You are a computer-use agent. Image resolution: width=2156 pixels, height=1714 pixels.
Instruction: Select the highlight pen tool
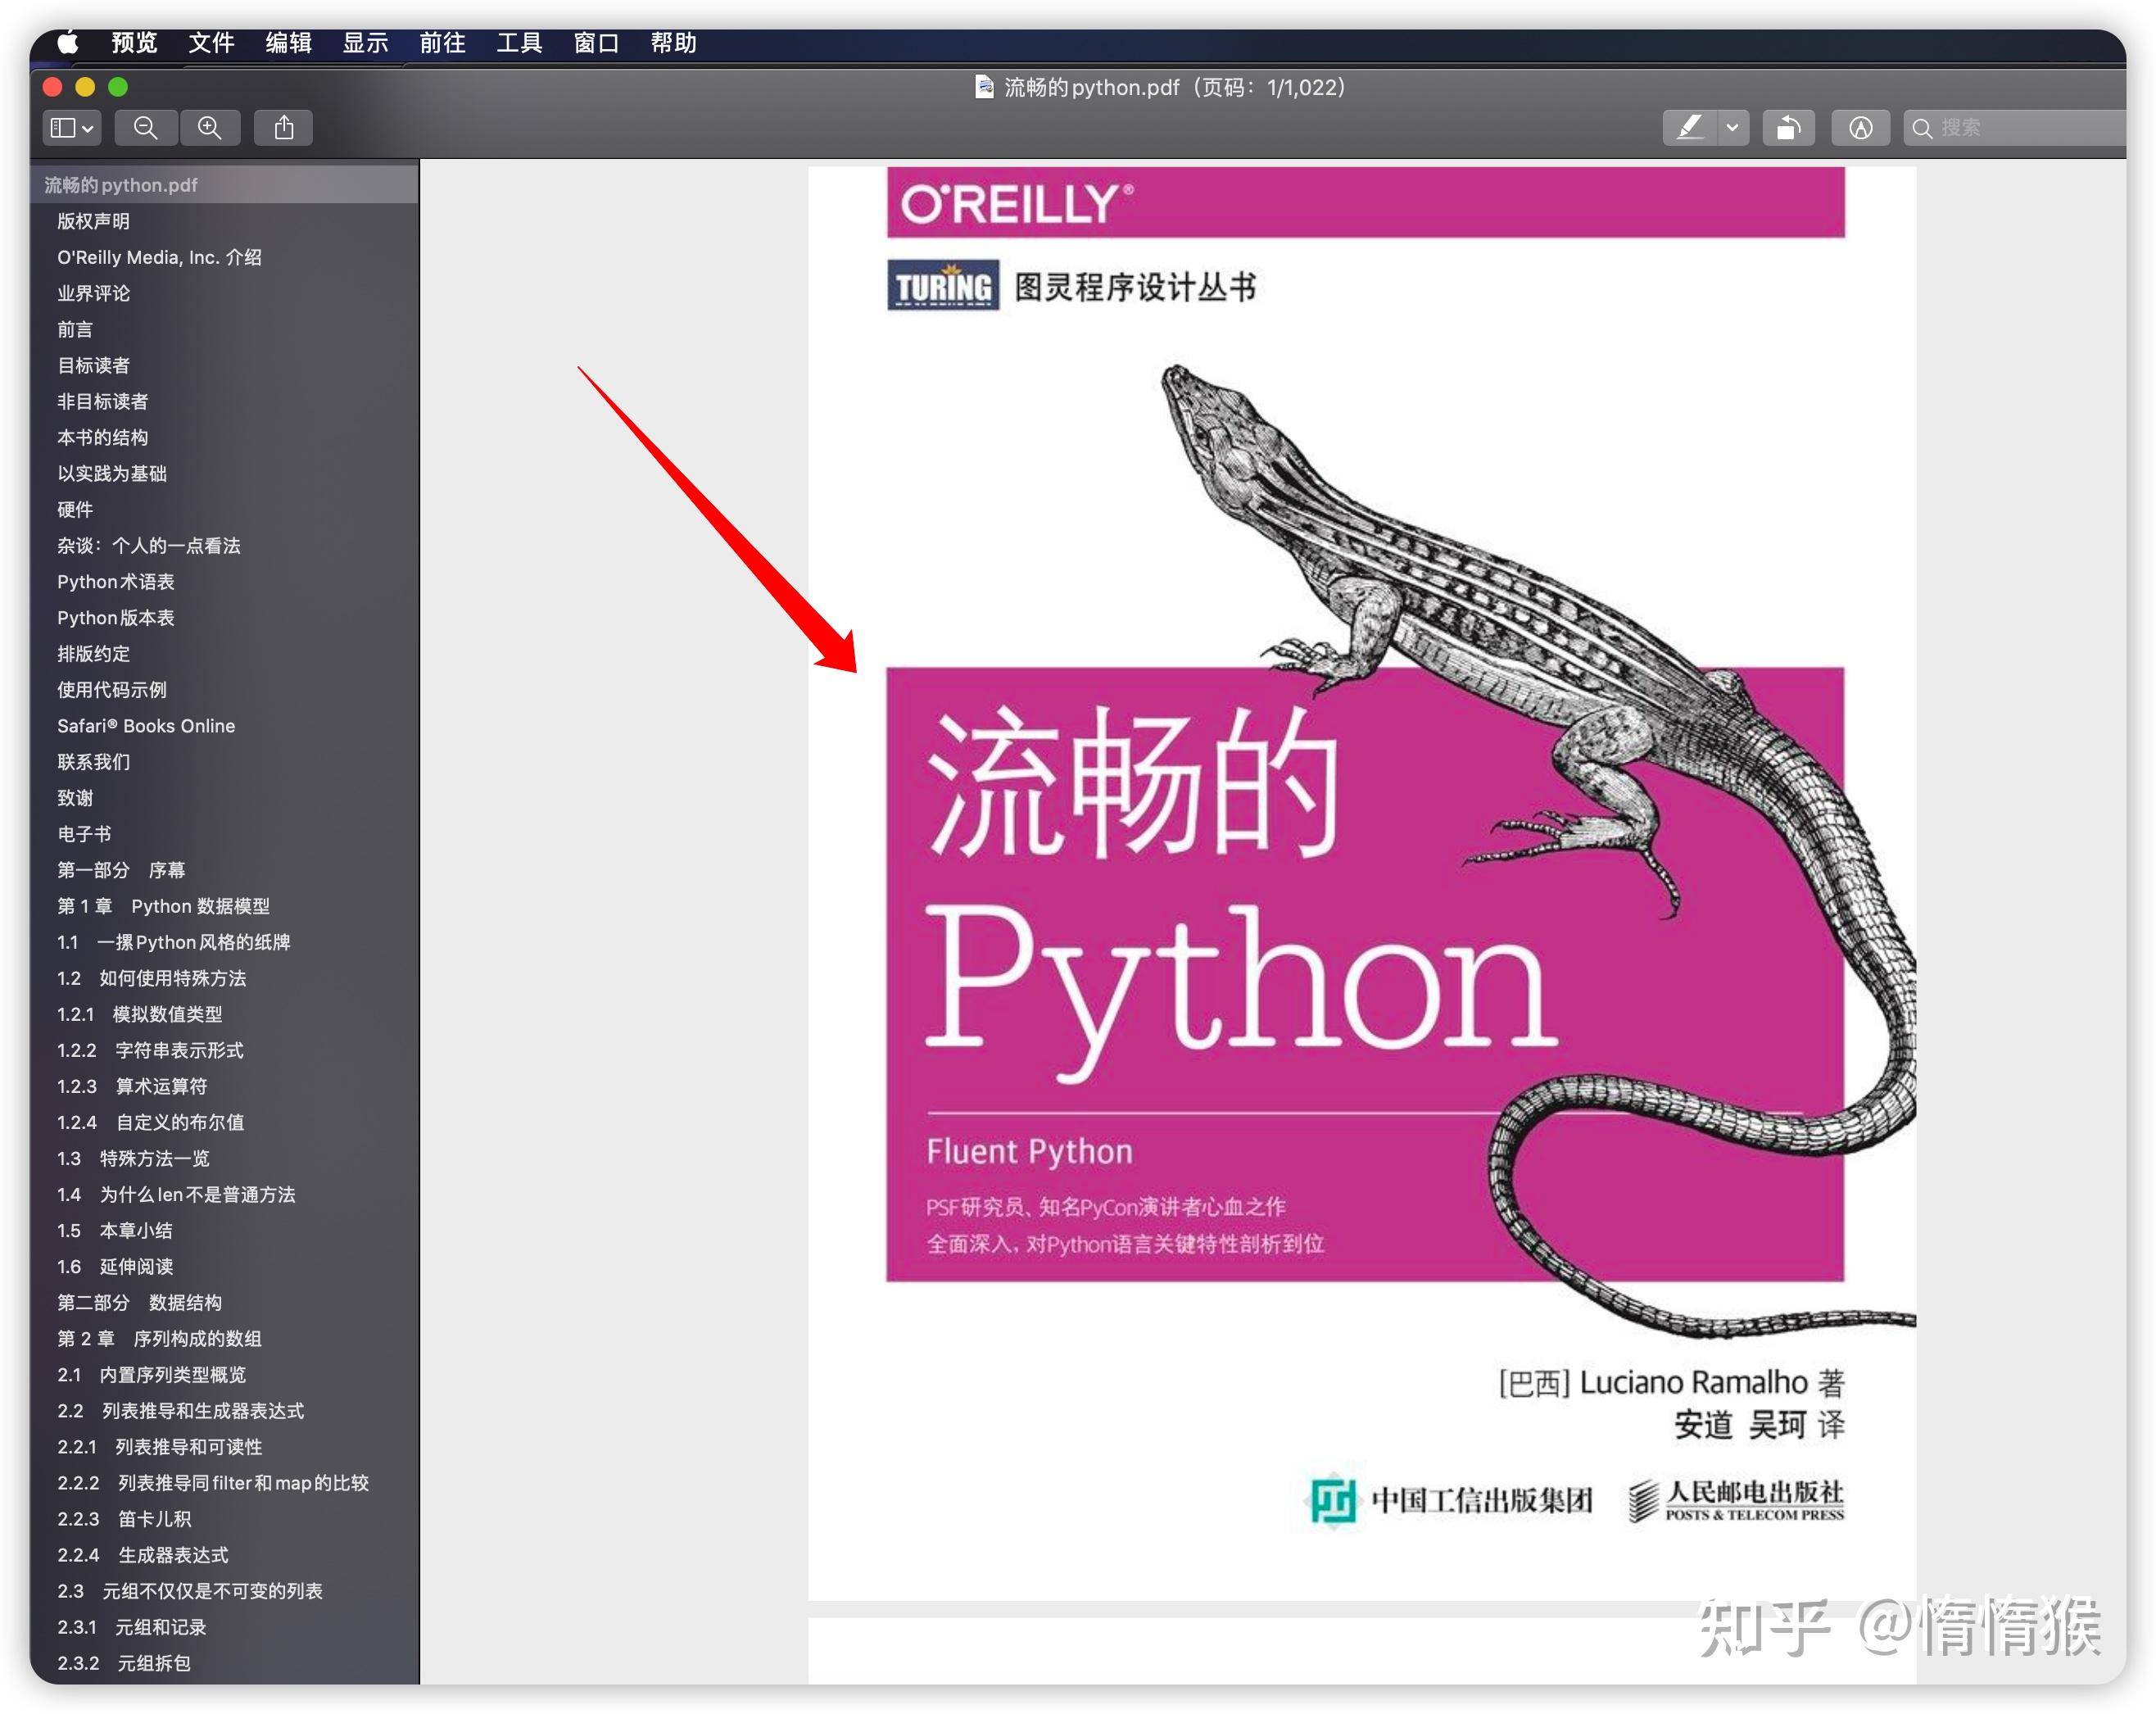point(1690,128)
